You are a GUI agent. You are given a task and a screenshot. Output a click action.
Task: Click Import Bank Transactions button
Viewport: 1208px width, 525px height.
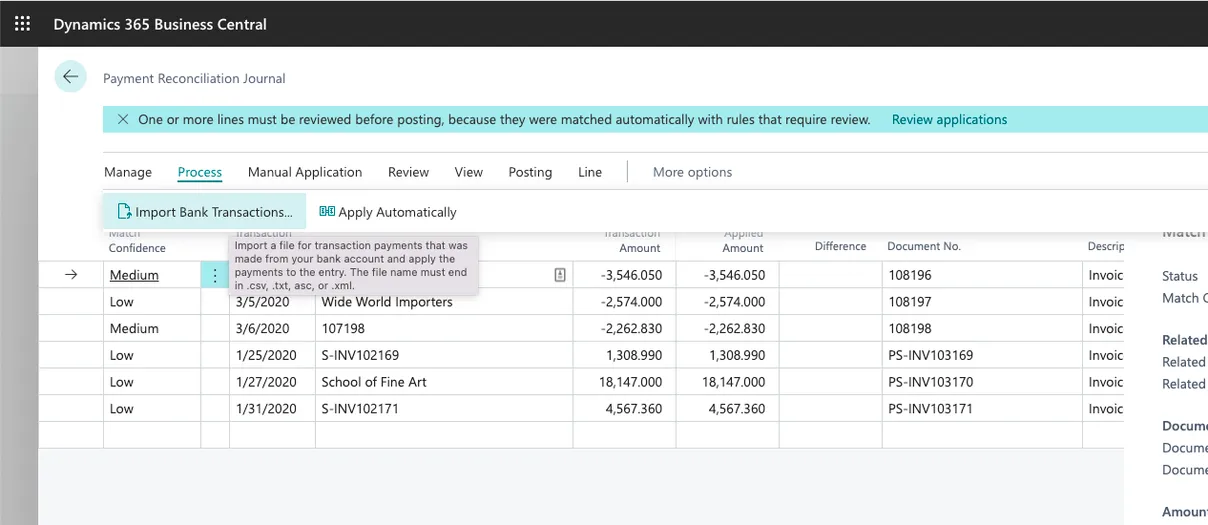pos(205,212)
